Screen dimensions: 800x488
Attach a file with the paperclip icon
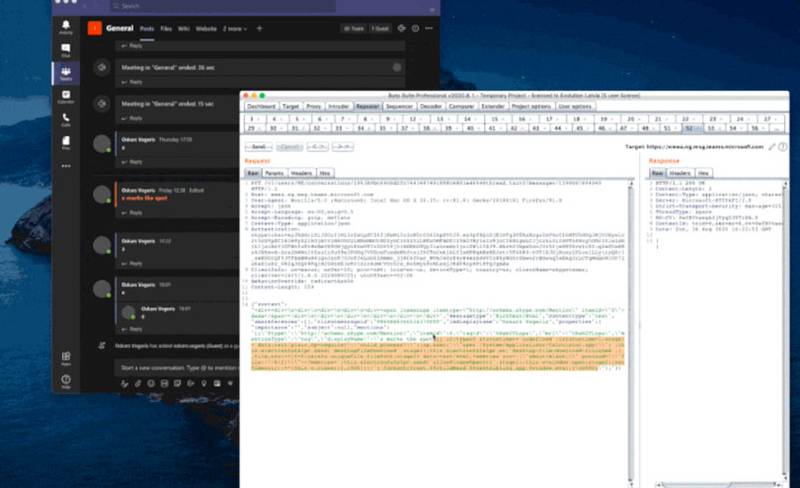(138, 383)
